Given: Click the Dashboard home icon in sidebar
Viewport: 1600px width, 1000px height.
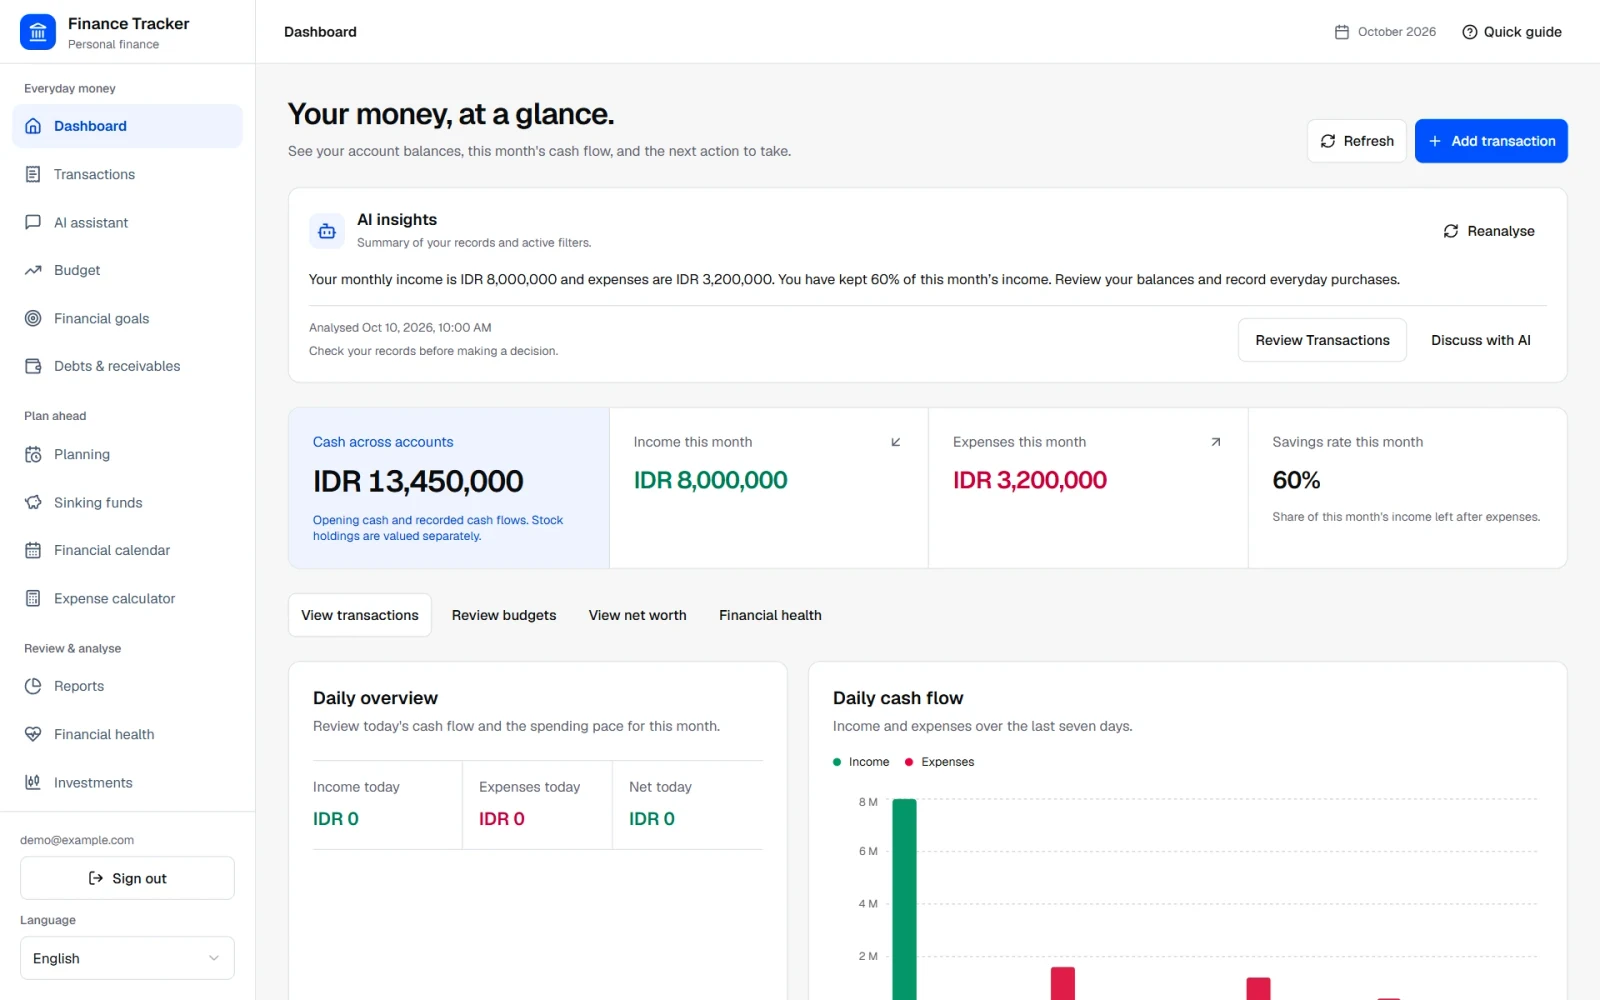Looking at the screenshot, I should point(33,126).
